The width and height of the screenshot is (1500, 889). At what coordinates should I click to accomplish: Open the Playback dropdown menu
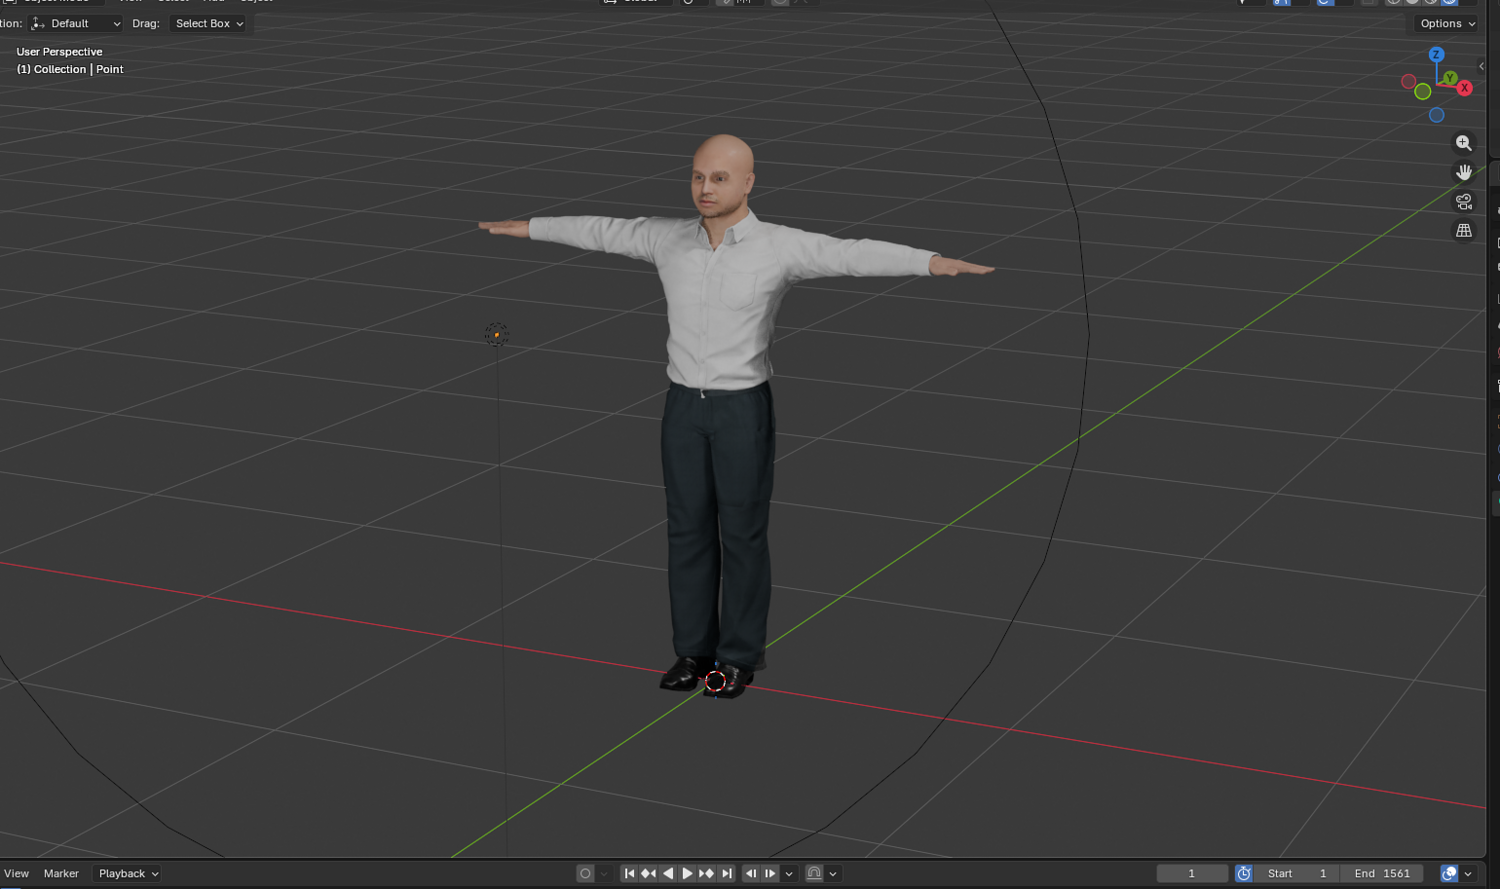(128, 873)
